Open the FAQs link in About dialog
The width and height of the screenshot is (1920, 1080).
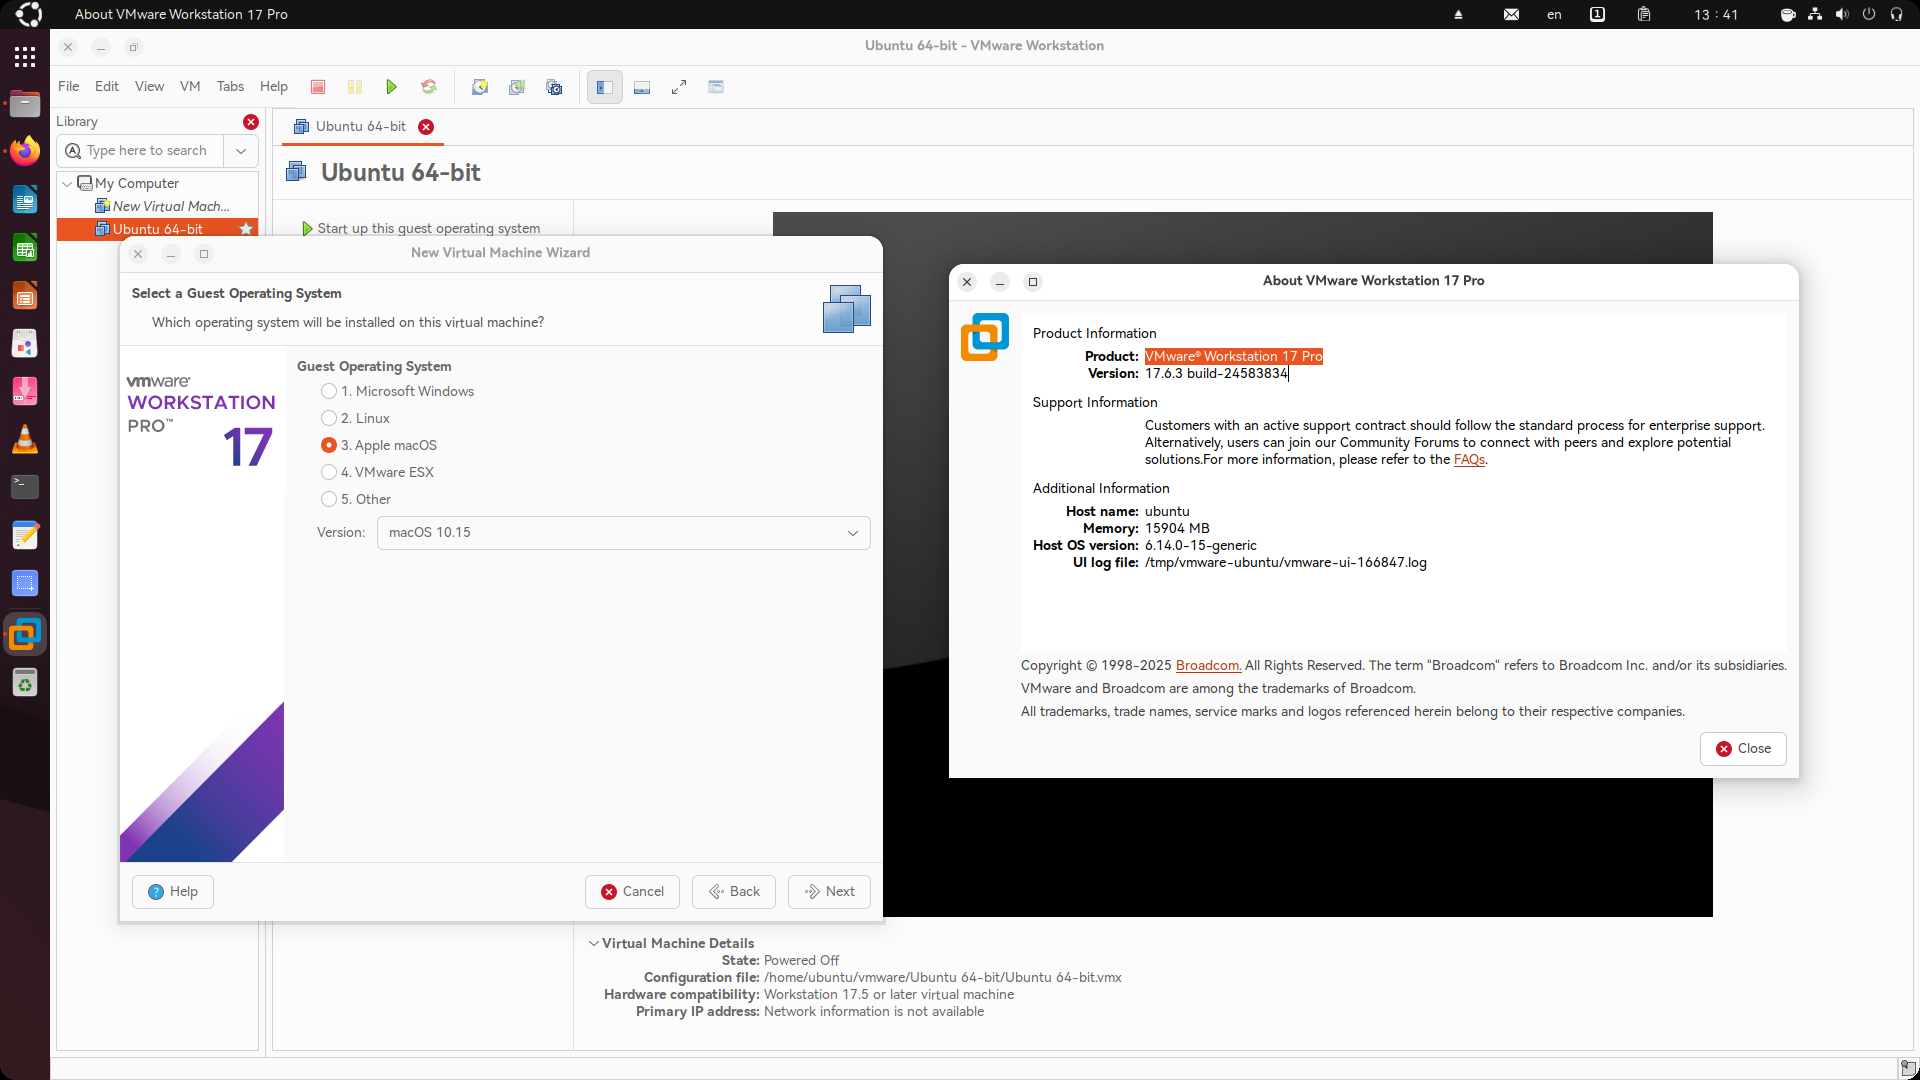click(x=1469, y=460)
